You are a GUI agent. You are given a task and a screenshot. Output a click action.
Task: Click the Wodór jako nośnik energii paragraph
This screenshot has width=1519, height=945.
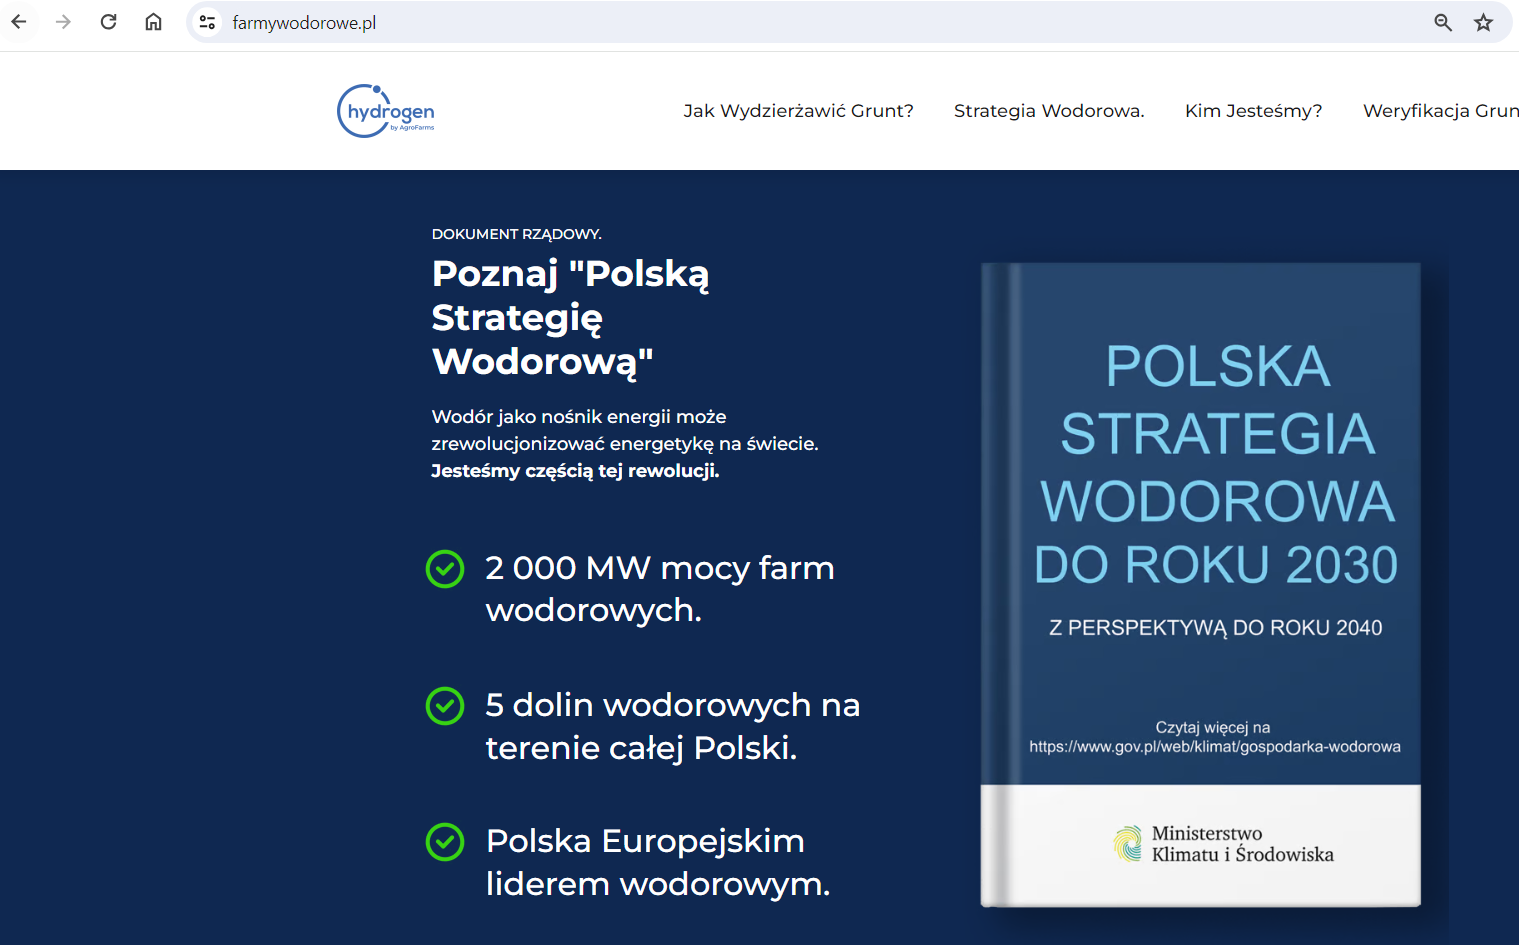(x=625, y=444)
